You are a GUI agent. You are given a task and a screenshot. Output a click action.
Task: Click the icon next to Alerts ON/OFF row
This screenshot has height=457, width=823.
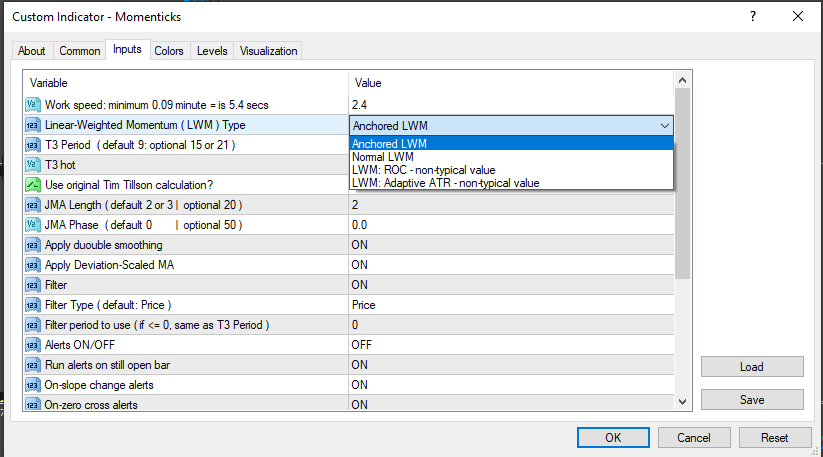33,345
